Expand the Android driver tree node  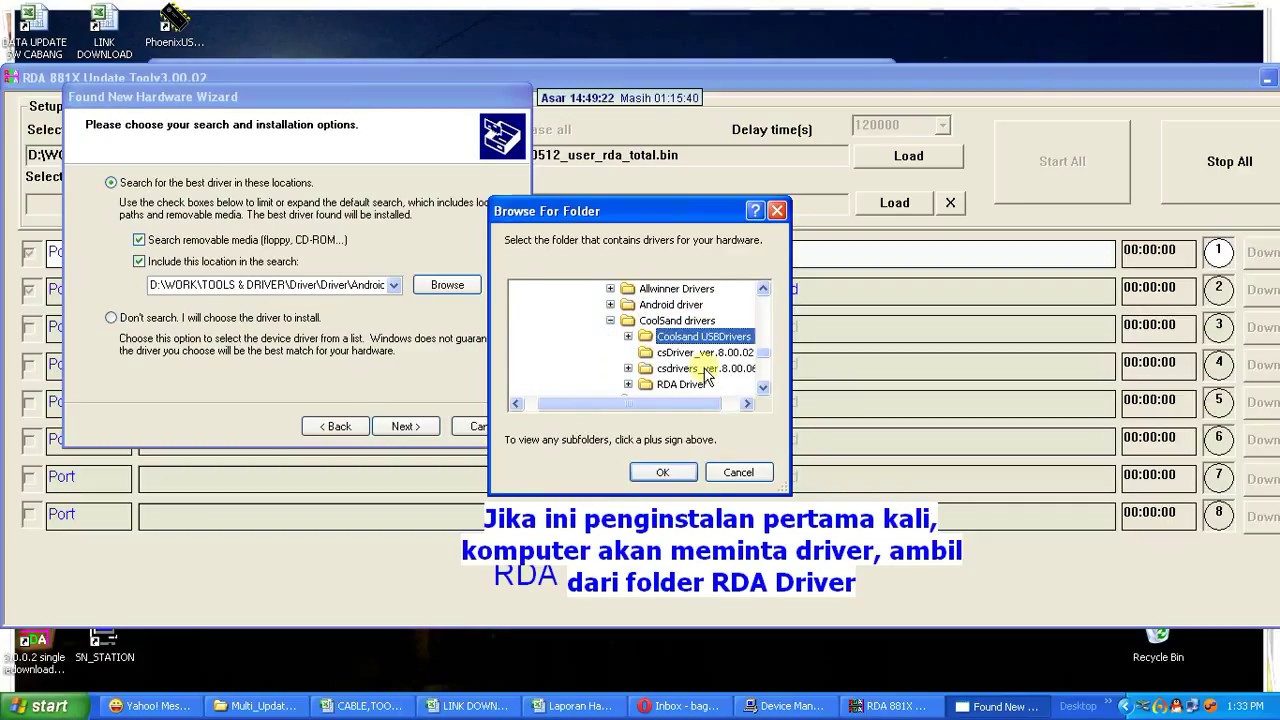(x=610, y=305)
